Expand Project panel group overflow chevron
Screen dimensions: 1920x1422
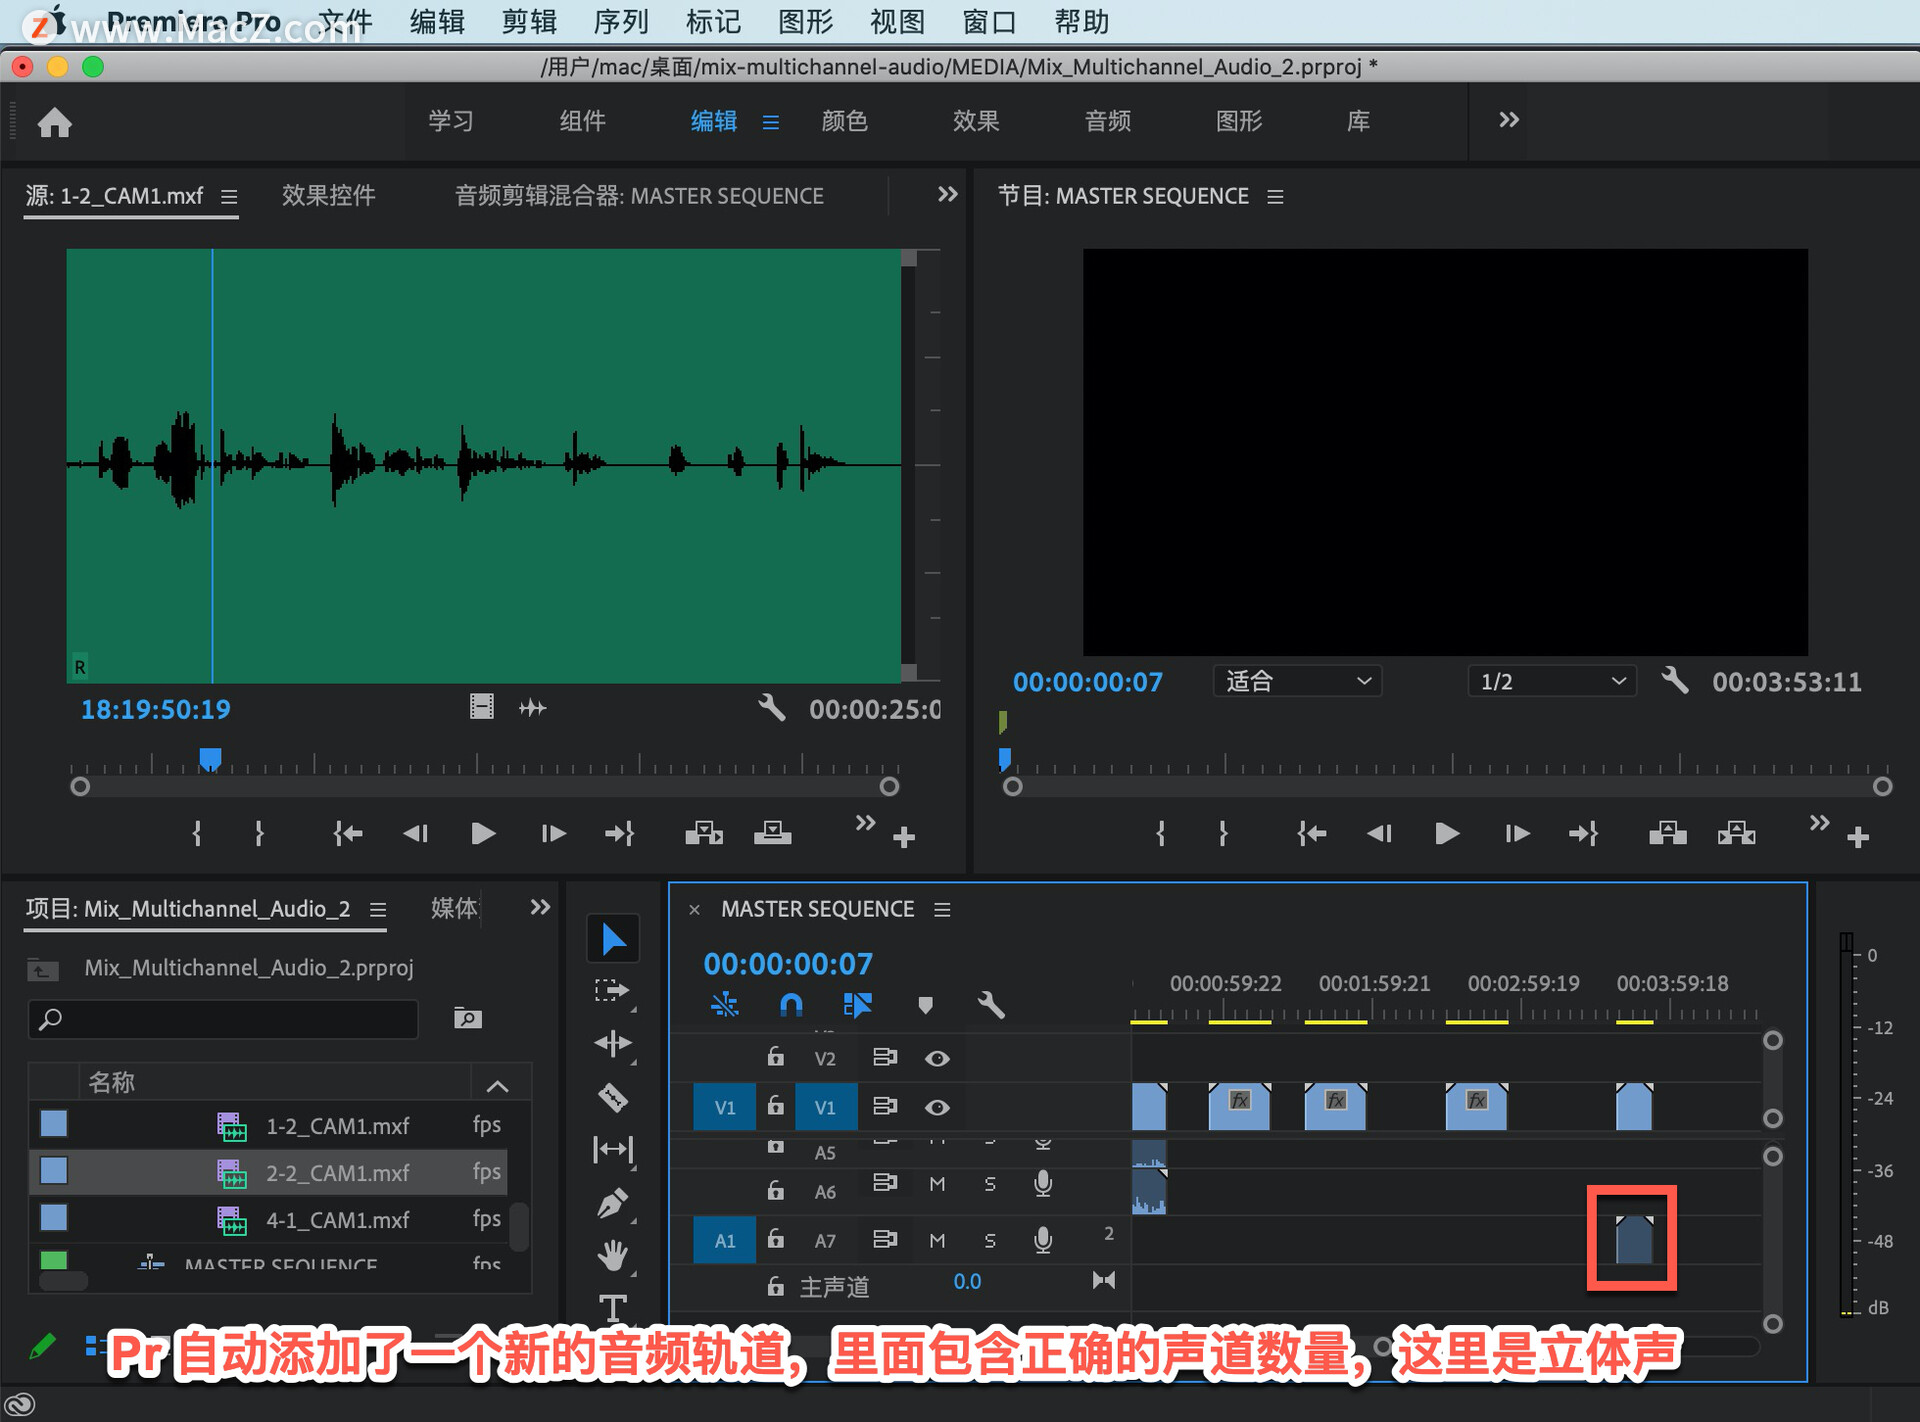[x=540, y=907]
